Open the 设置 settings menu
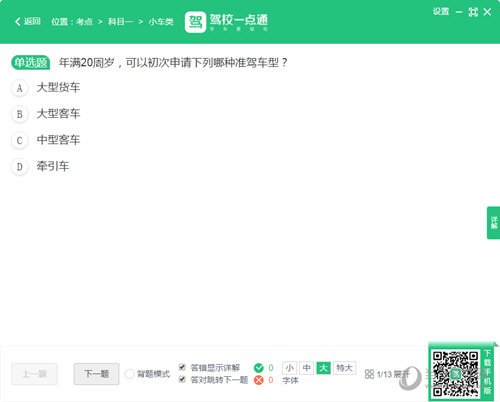 441,12
